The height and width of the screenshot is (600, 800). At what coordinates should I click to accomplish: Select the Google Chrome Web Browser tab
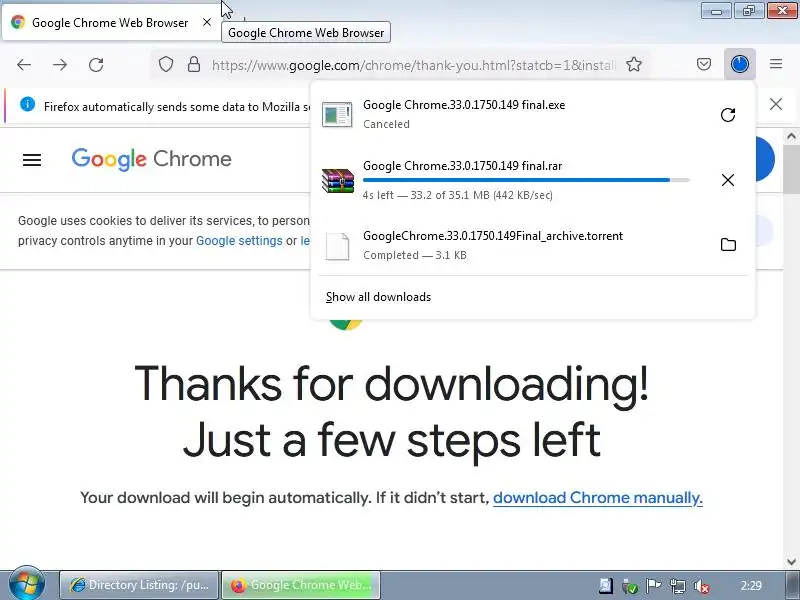pyautogui.click(x=111, y=22)
